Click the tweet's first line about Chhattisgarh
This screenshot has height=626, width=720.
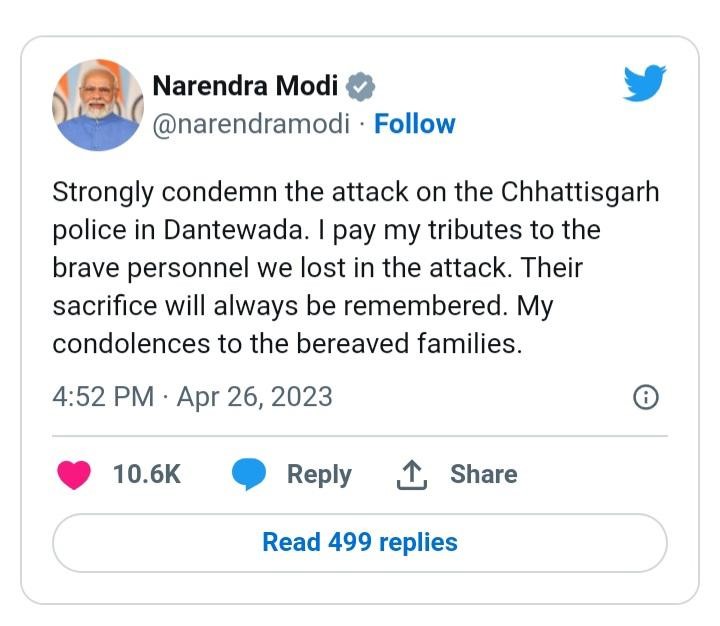(x=356, y=192)
